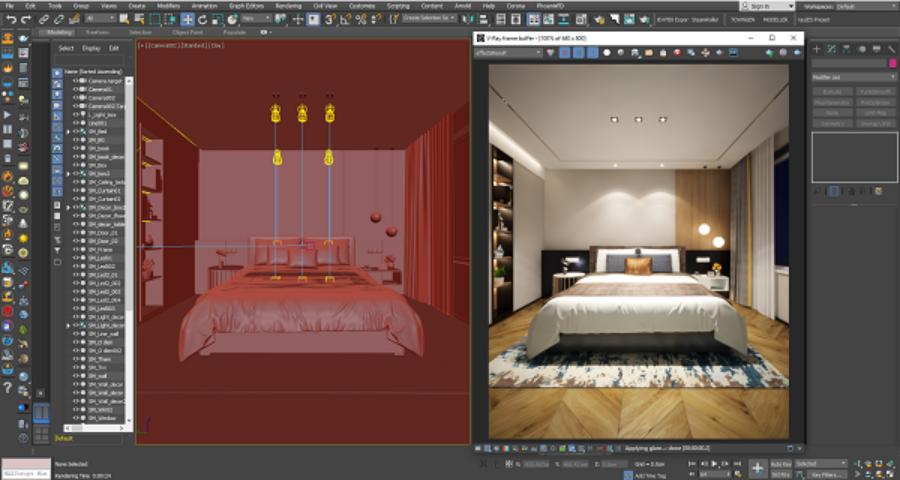Click the Play animation button
The image size is (900, 480).
point(715,465)
